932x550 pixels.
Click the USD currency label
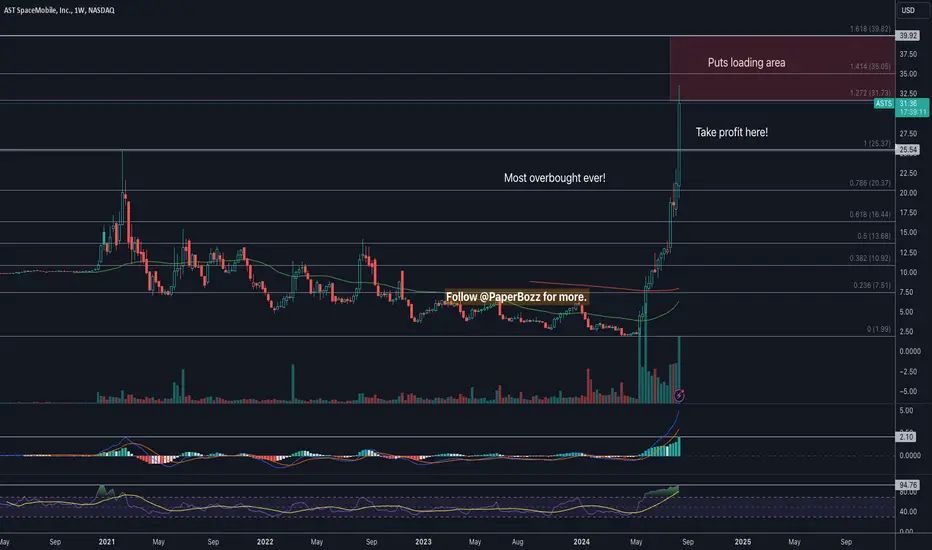tap(908, 10)
